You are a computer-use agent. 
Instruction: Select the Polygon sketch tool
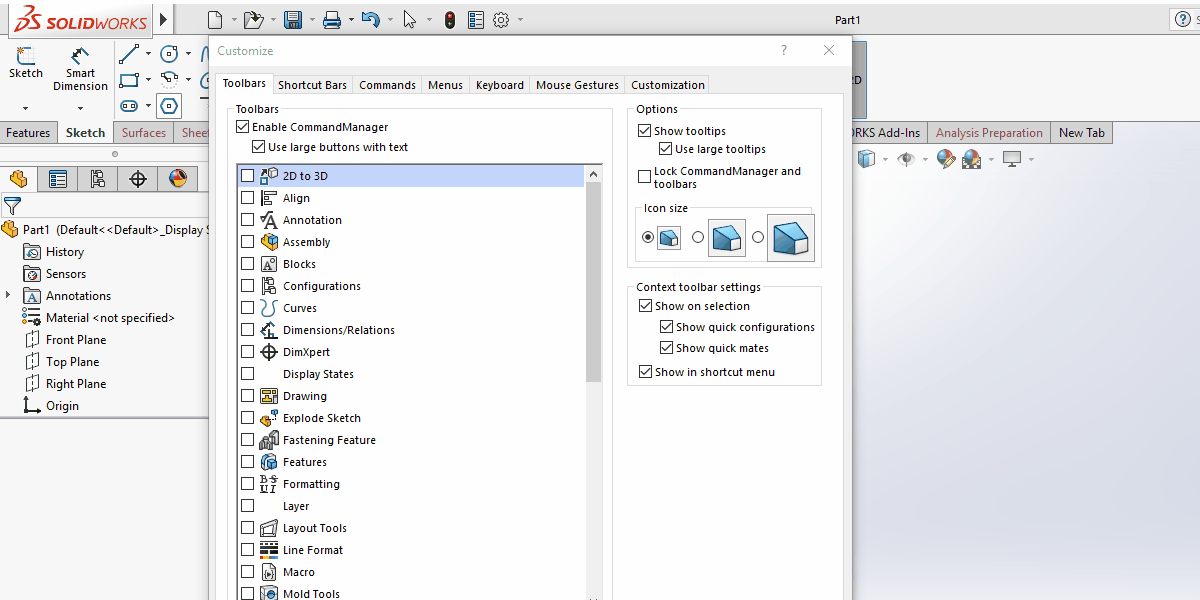(x=169, y=106)
